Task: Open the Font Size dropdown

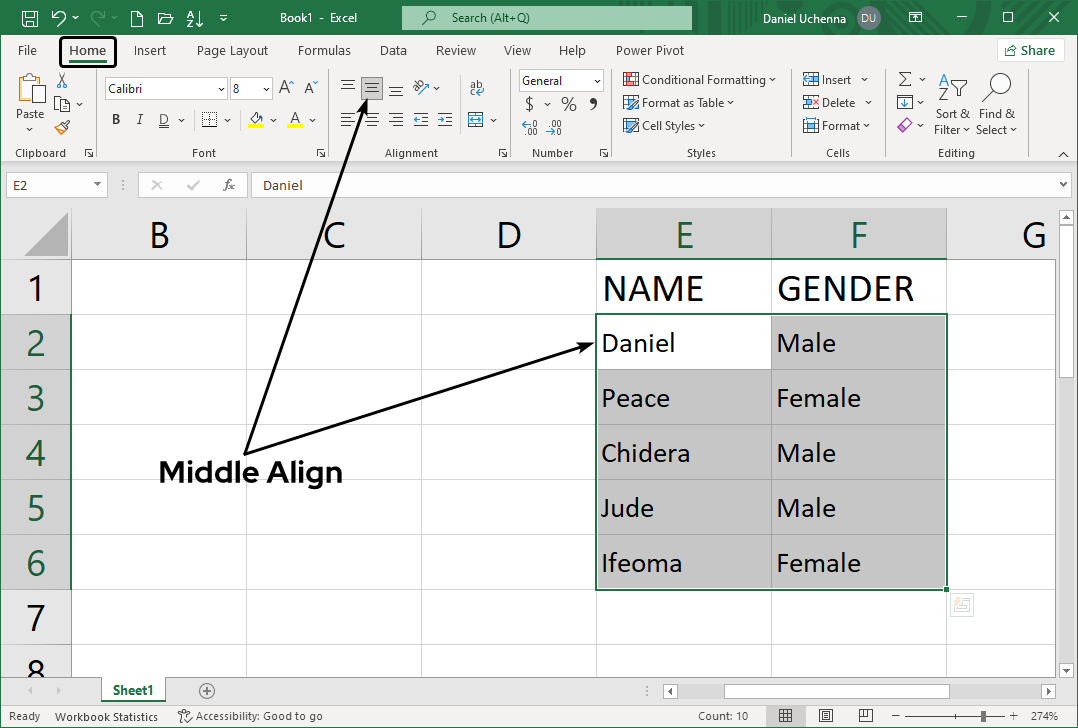Action: (x=267, y=90)
